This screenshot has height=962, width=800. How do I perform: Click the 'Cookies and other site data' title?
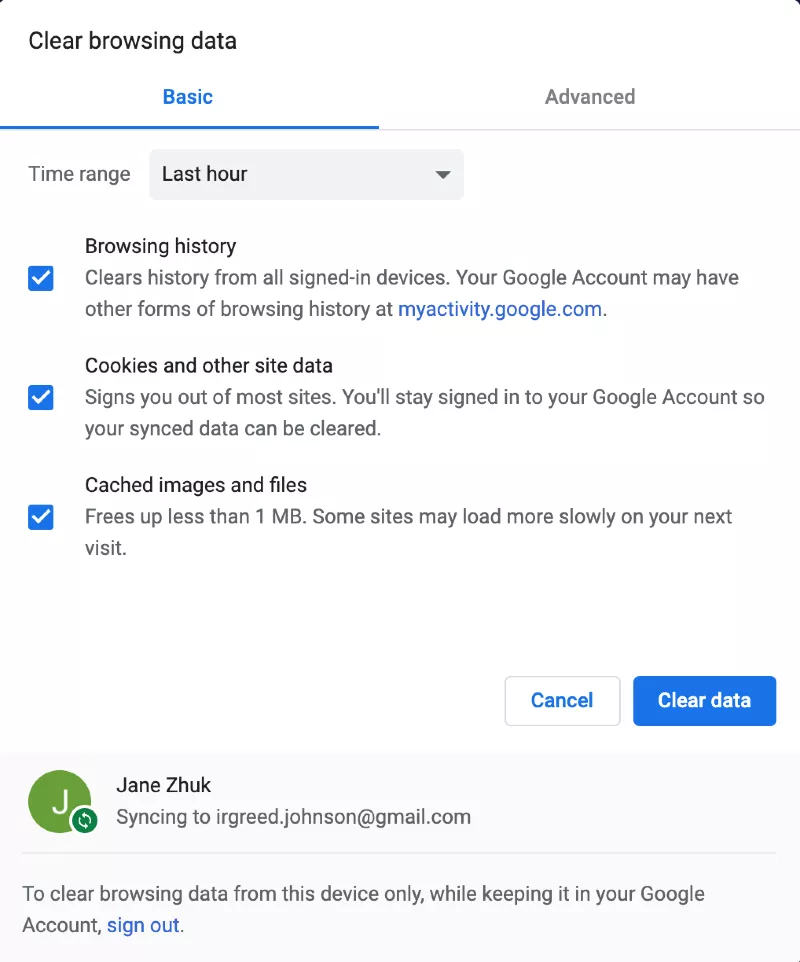click(x=208, y=365)
